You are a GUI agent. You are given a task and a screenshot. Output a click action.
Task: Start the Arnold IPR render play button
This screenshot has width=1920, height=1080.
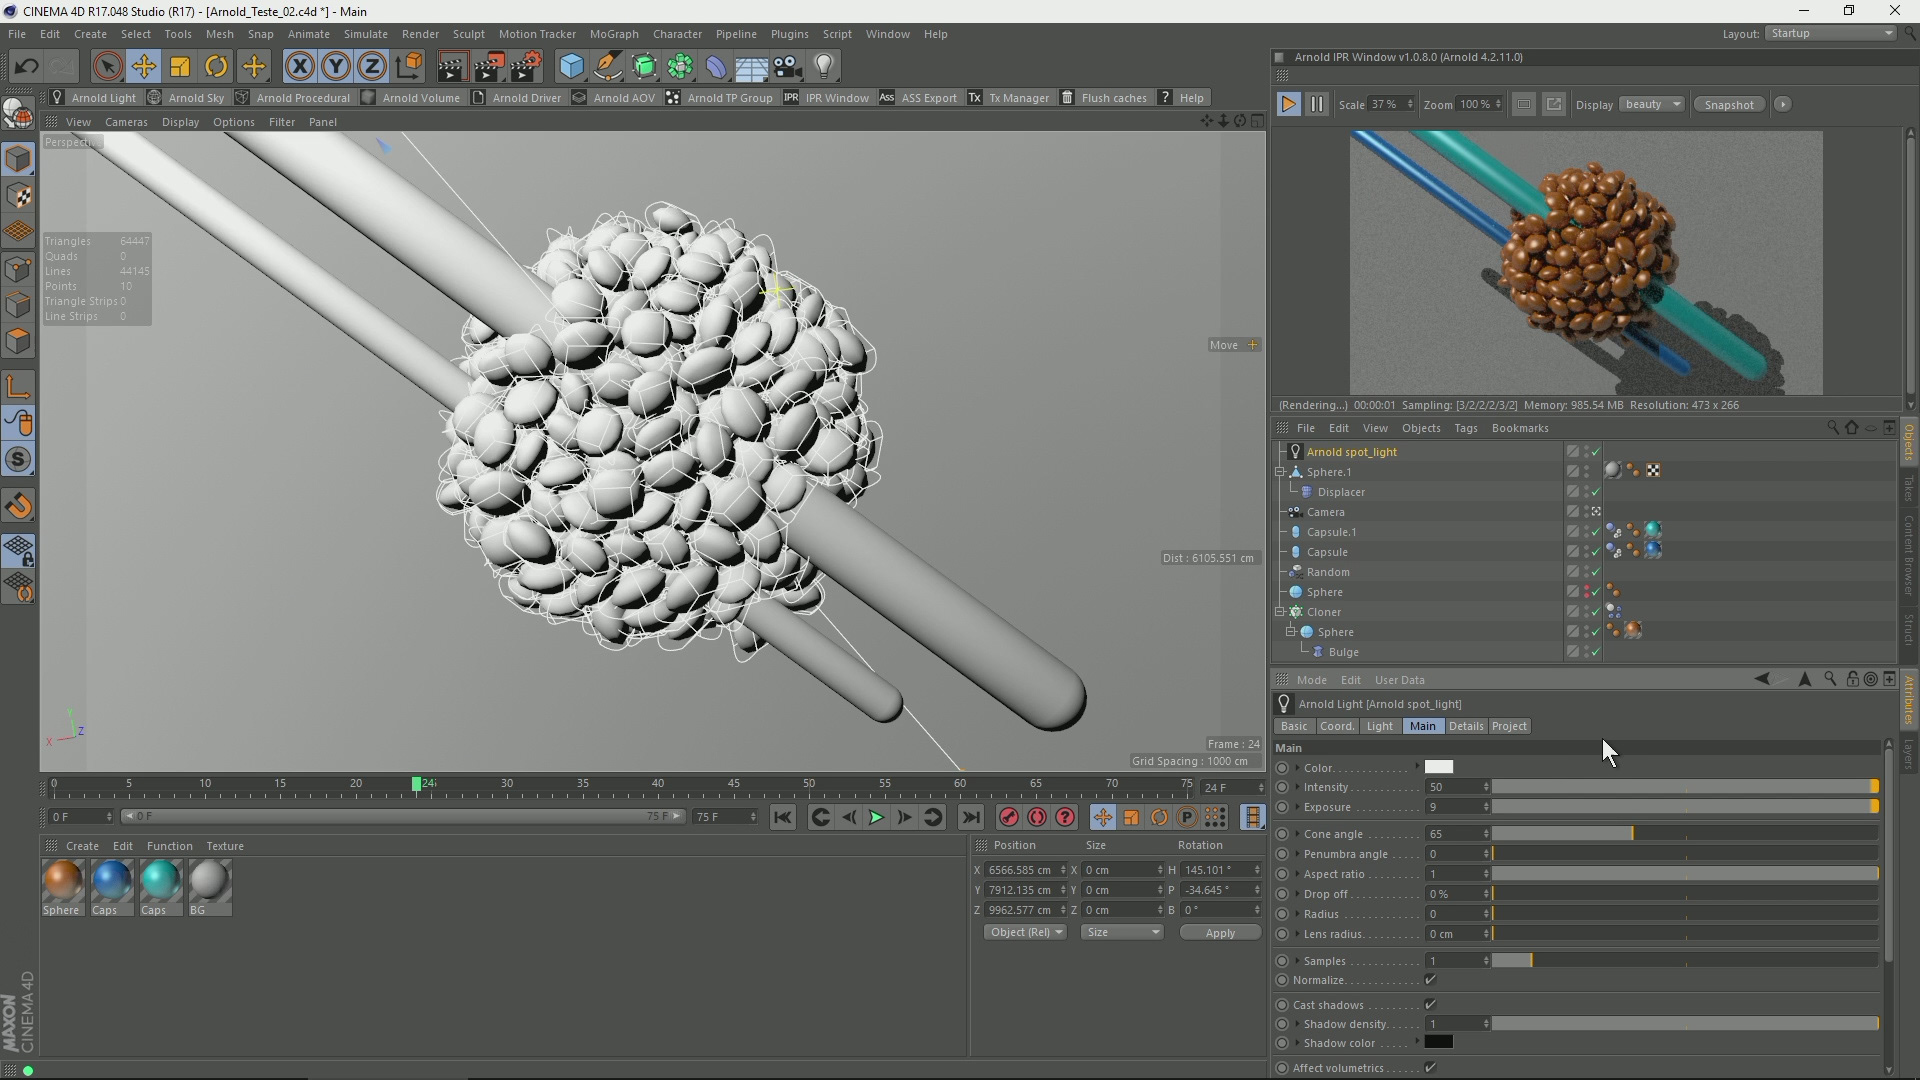pos(1288,104)
